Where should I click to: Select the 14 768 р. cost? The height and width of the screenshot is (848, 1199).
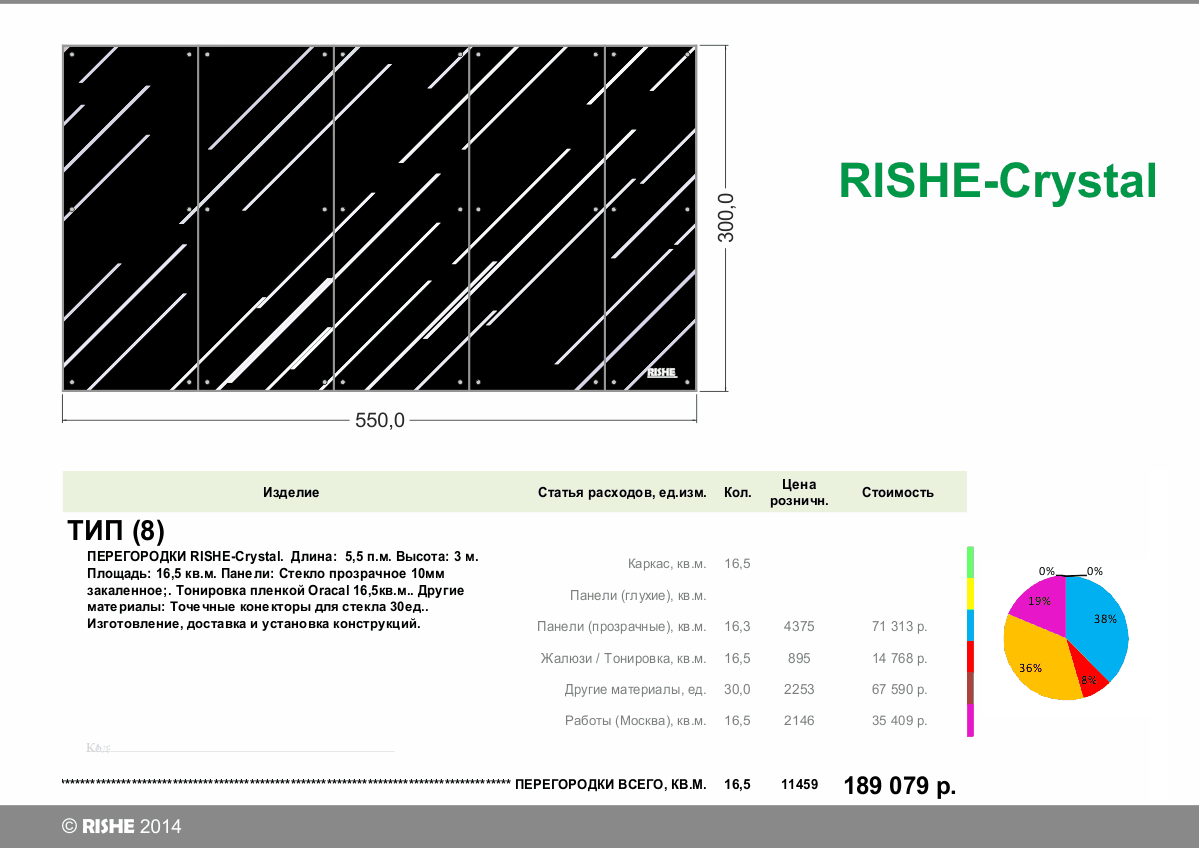pos(899,658)
